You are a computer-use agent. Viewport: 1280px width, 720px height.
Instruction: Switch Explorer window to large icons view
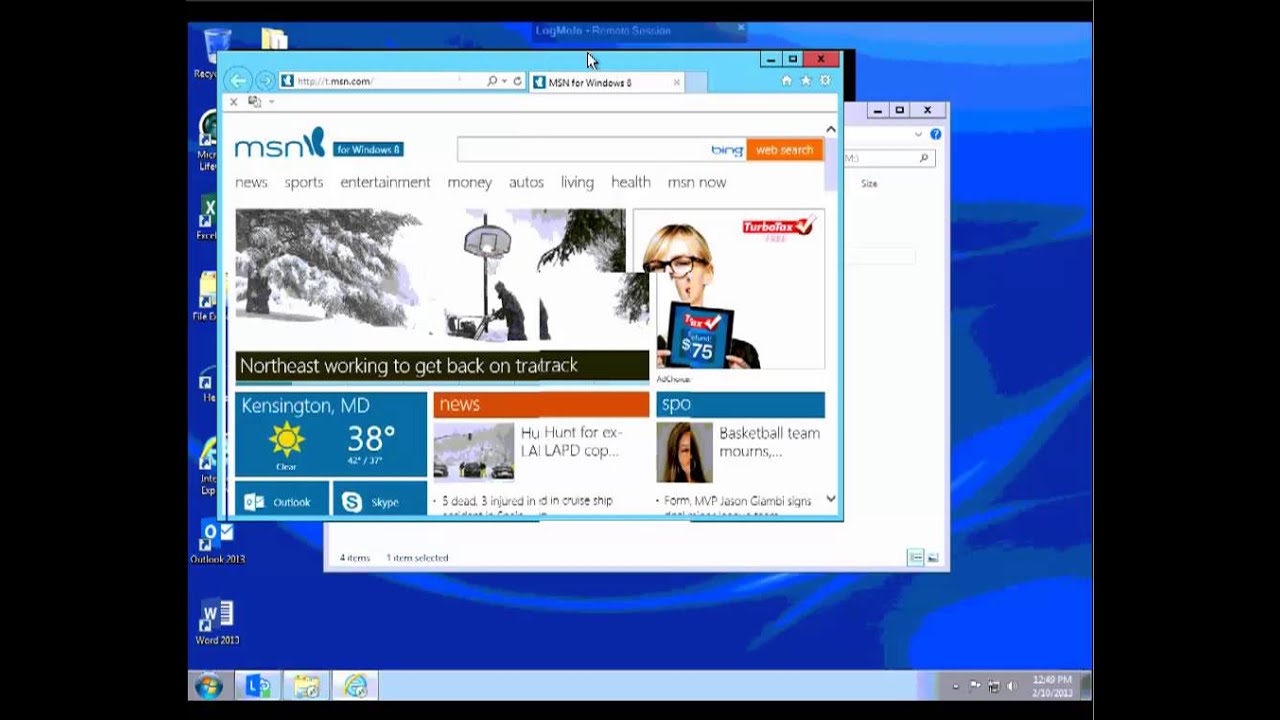point(933,558)
